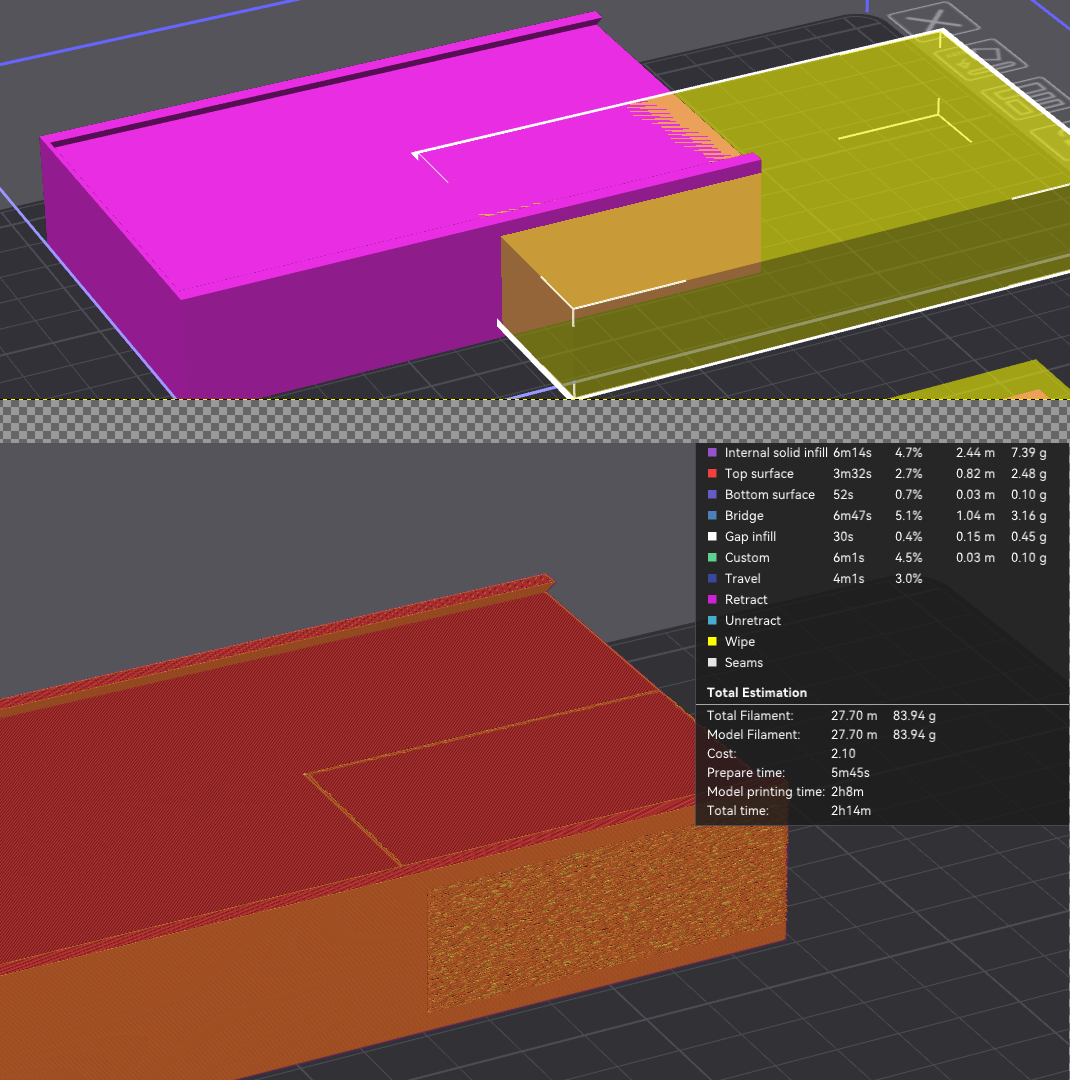Click the yellow Wipe swatch

(x=712, y=642)
